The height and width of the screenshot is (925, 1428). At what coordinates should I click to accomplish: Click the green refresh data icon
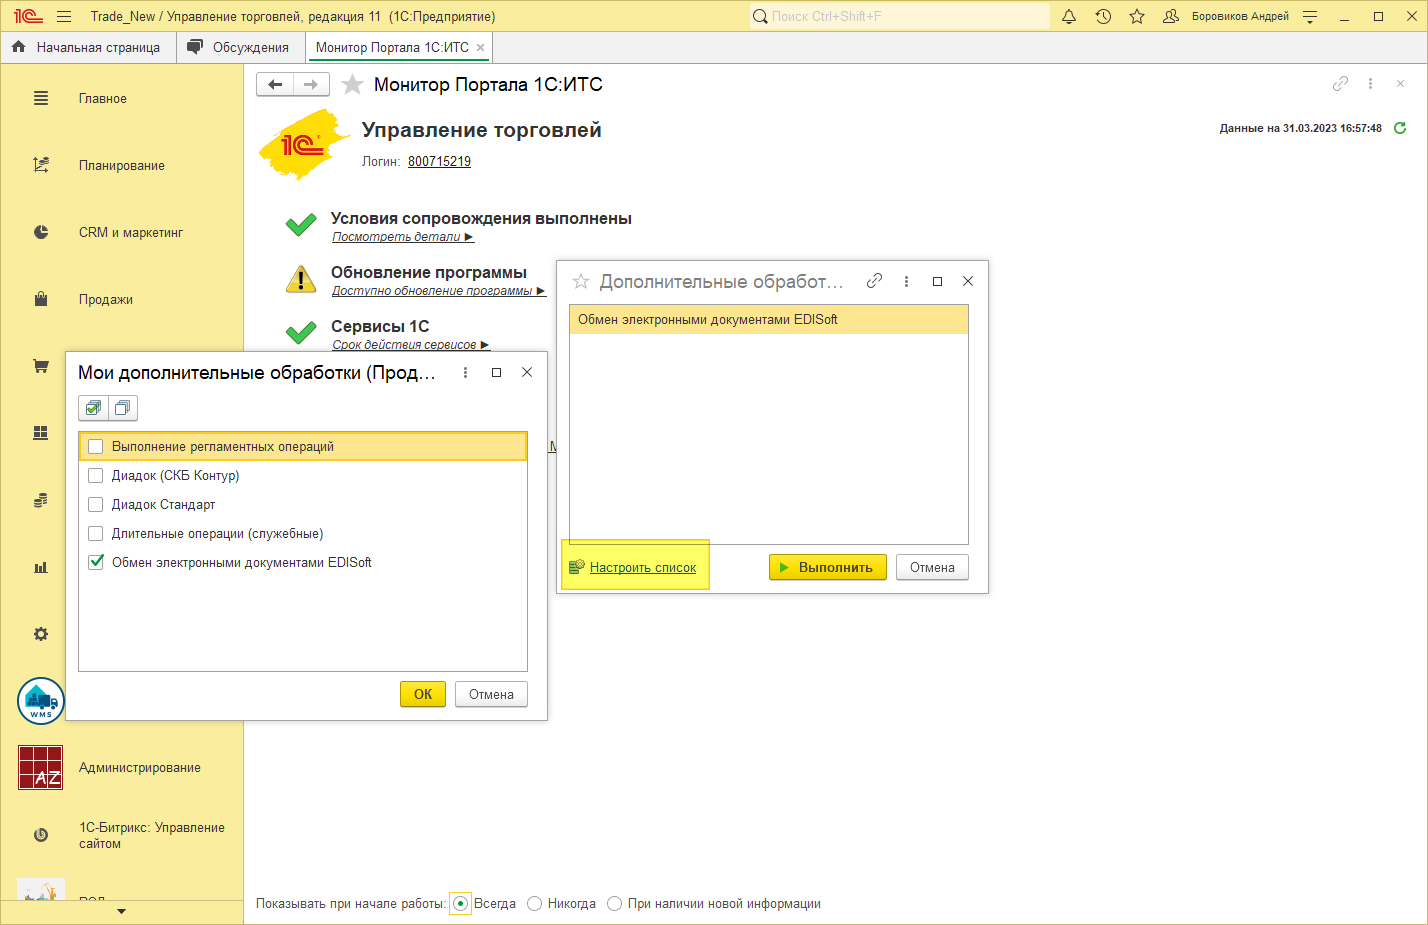(x=1400, y=128)
